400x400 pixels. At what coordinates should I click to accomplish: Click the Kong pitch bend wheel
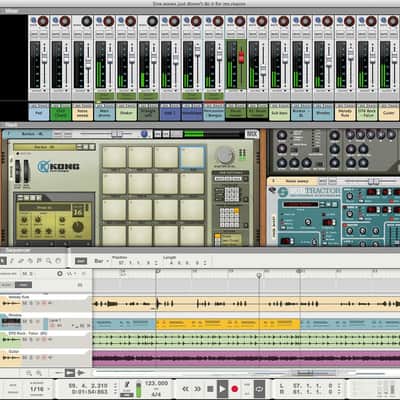(x=18, y=172)
